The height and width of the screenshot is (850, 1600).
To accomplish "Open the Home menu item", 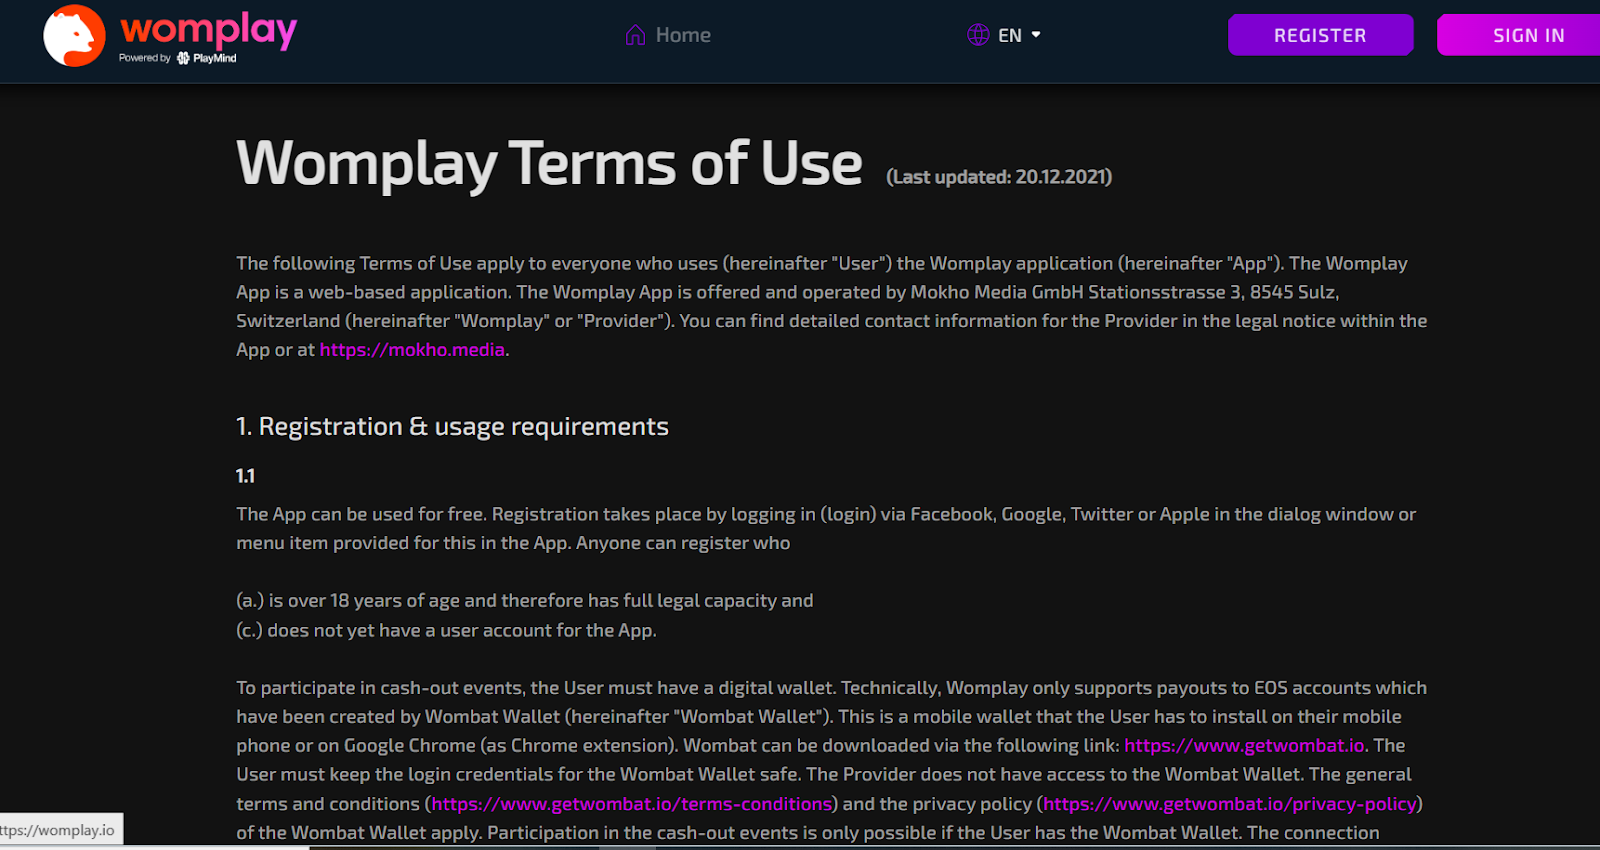I will (683, 35).
